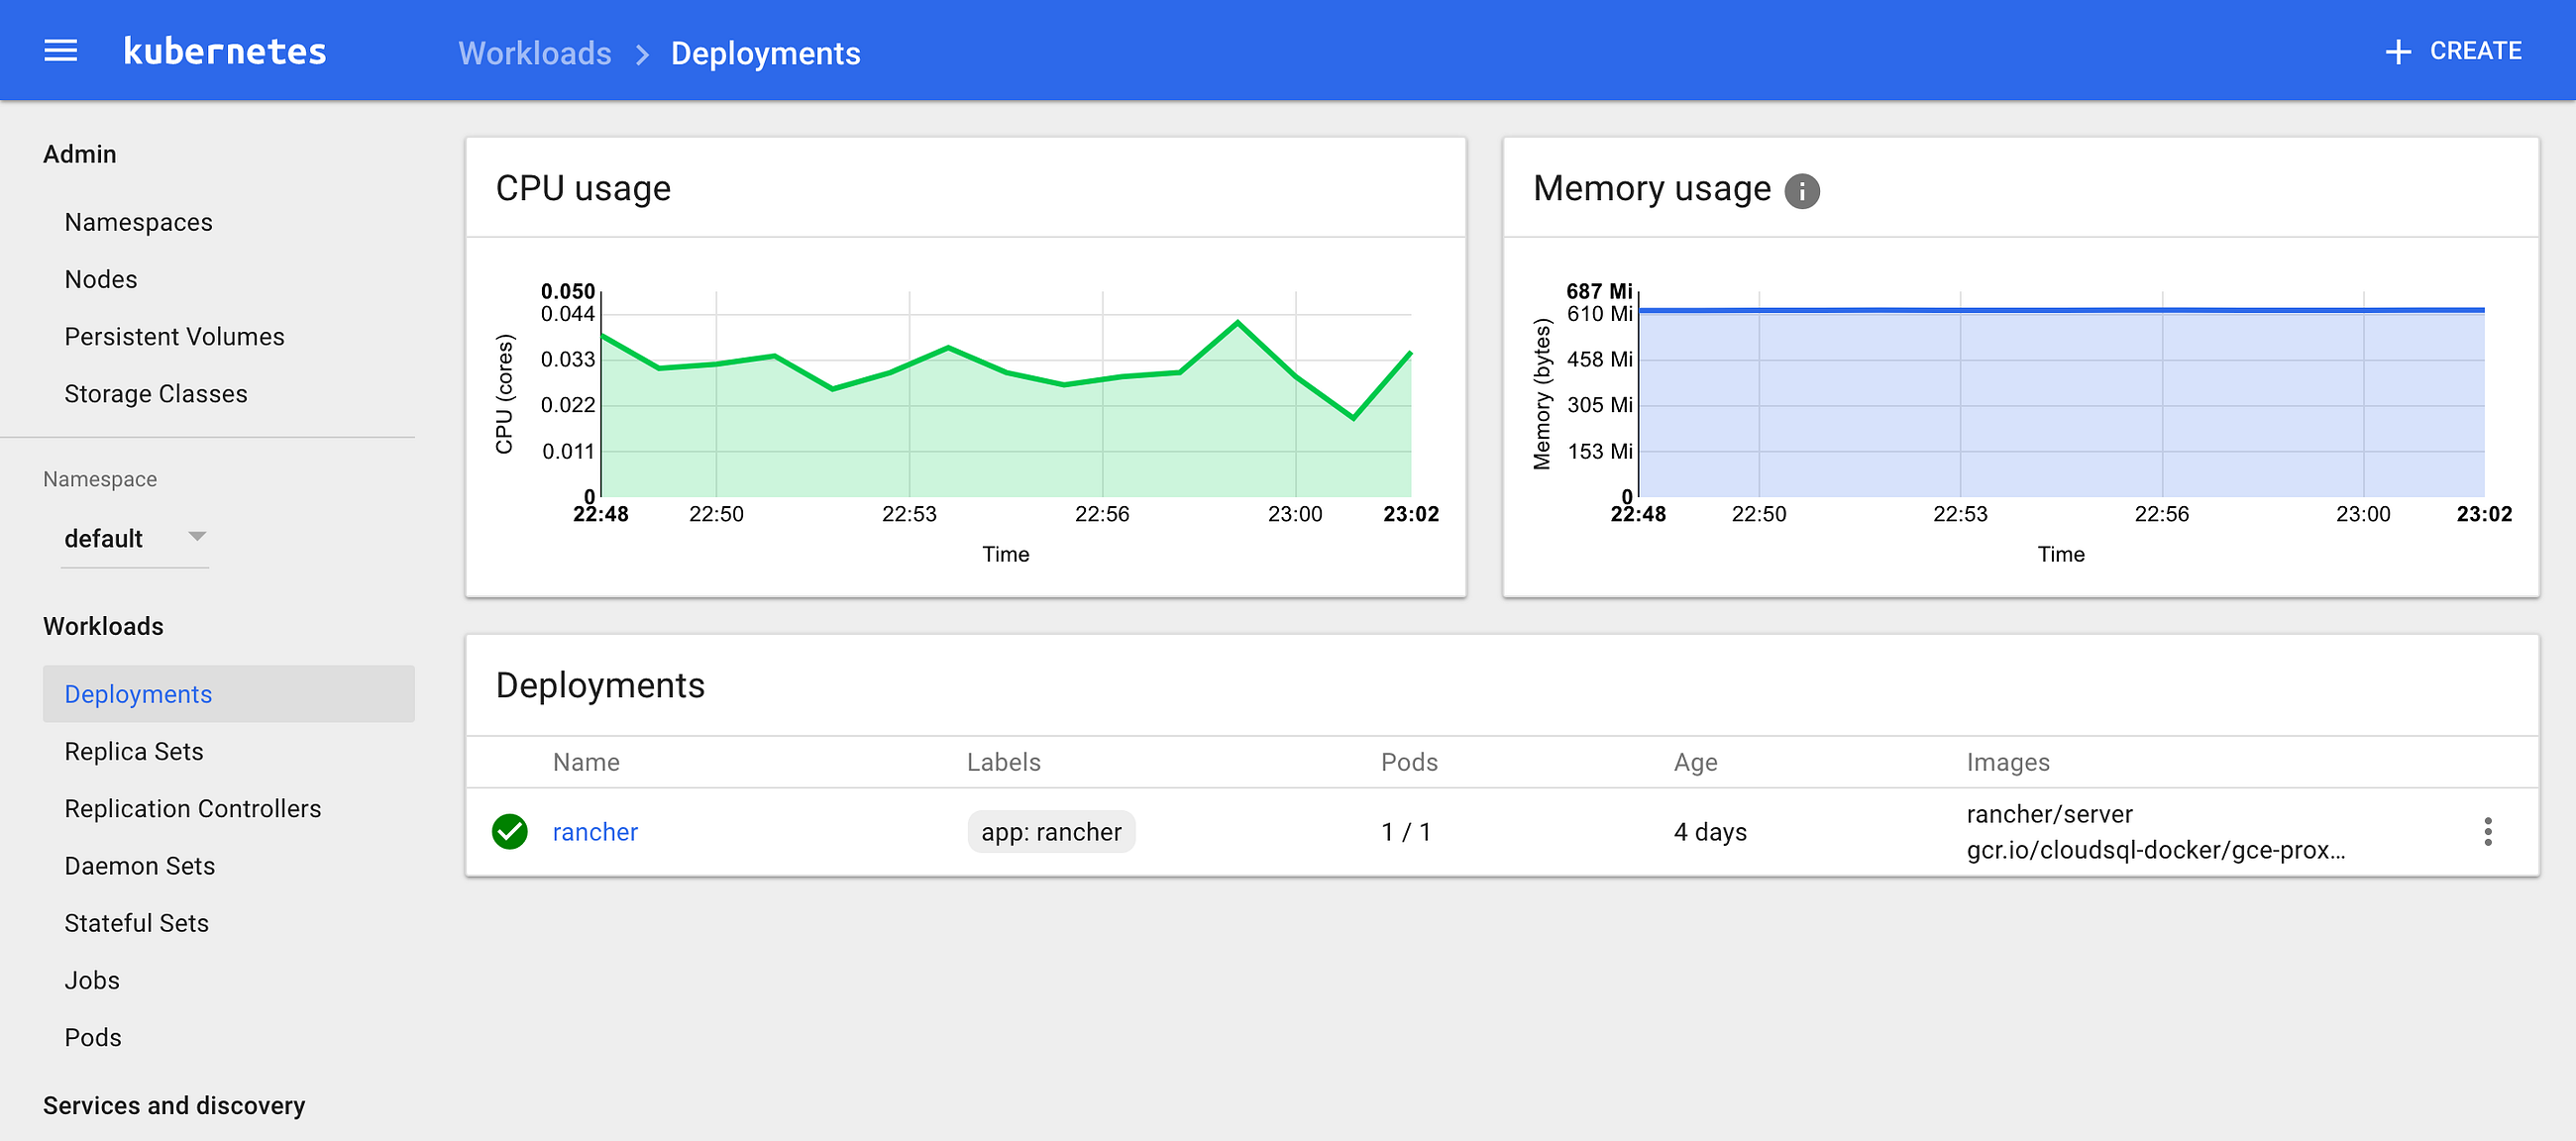
Task: Open the namespace selector showing default
Action: (x=104, y=539)
